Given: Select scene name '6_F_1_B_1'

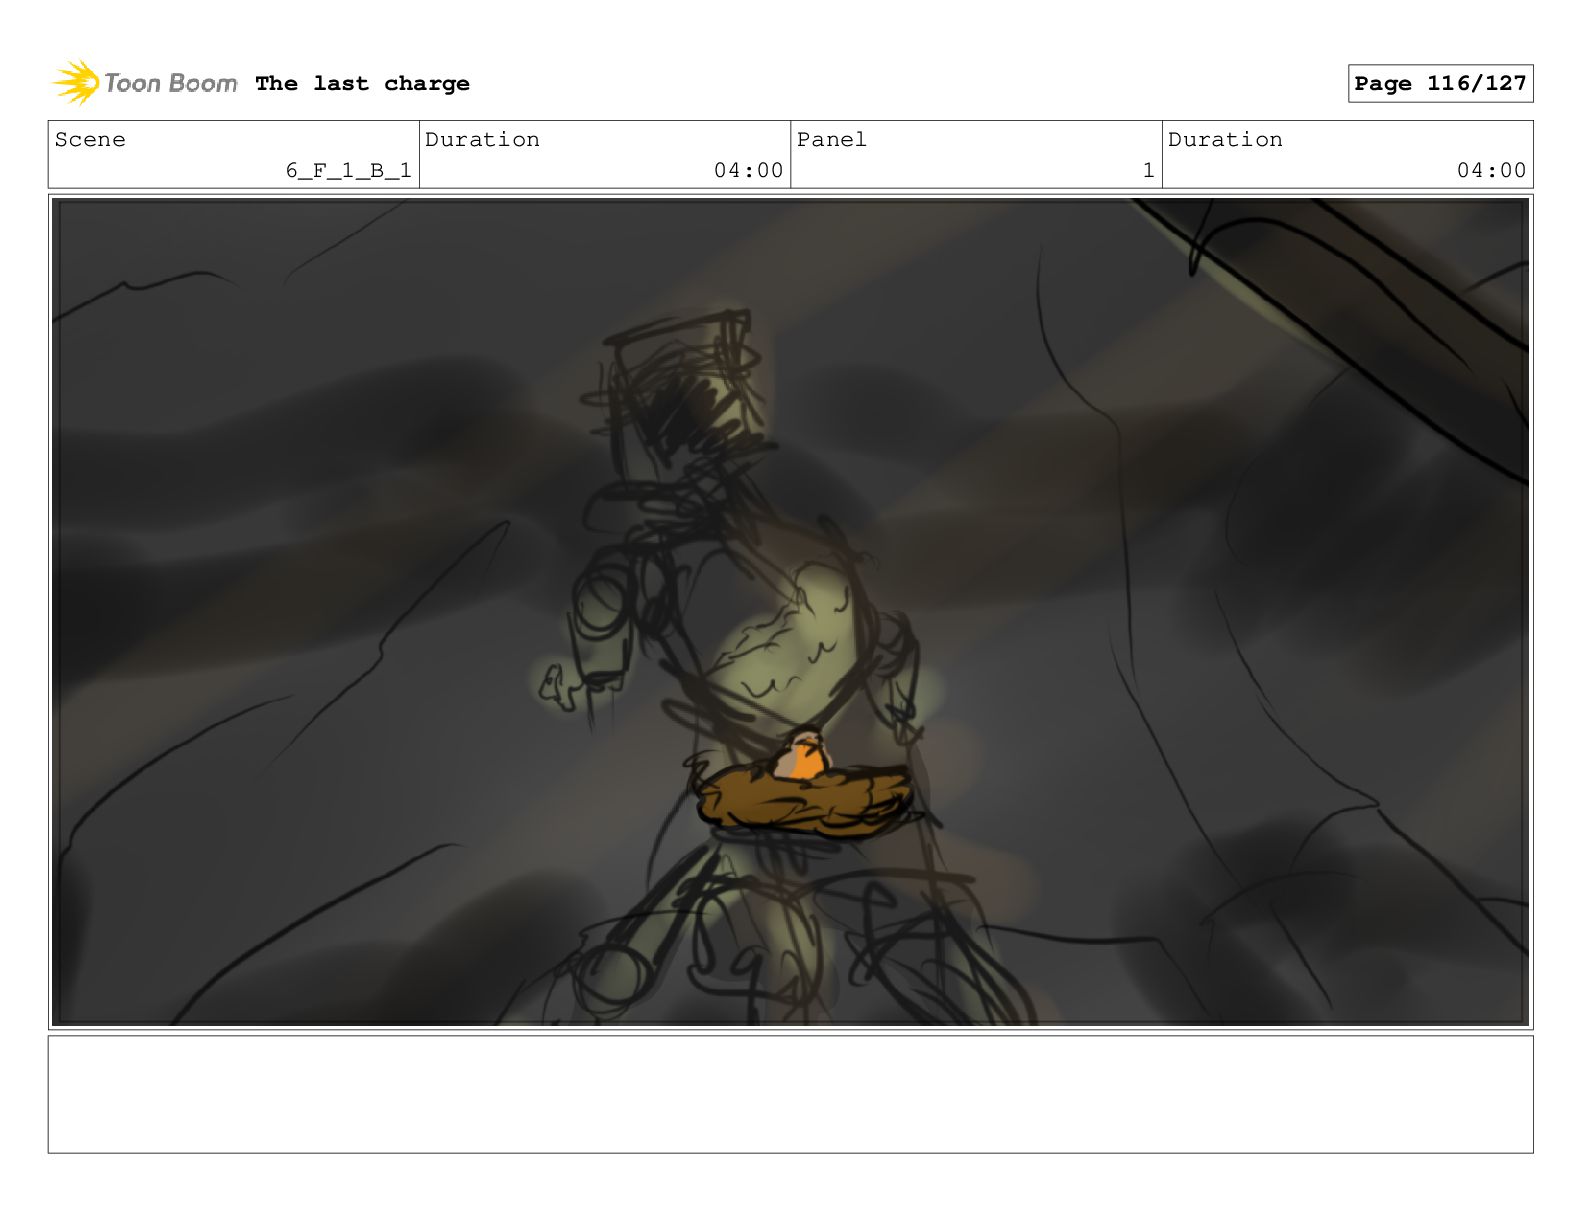Looking at the screenshot, I should coord(349,170).
